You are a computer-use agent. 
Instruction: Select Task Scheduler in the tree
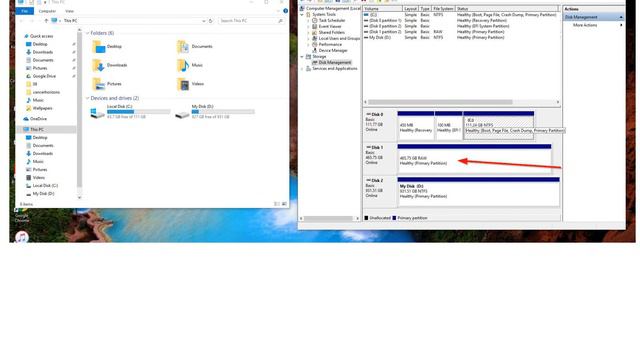click(329, 20)
